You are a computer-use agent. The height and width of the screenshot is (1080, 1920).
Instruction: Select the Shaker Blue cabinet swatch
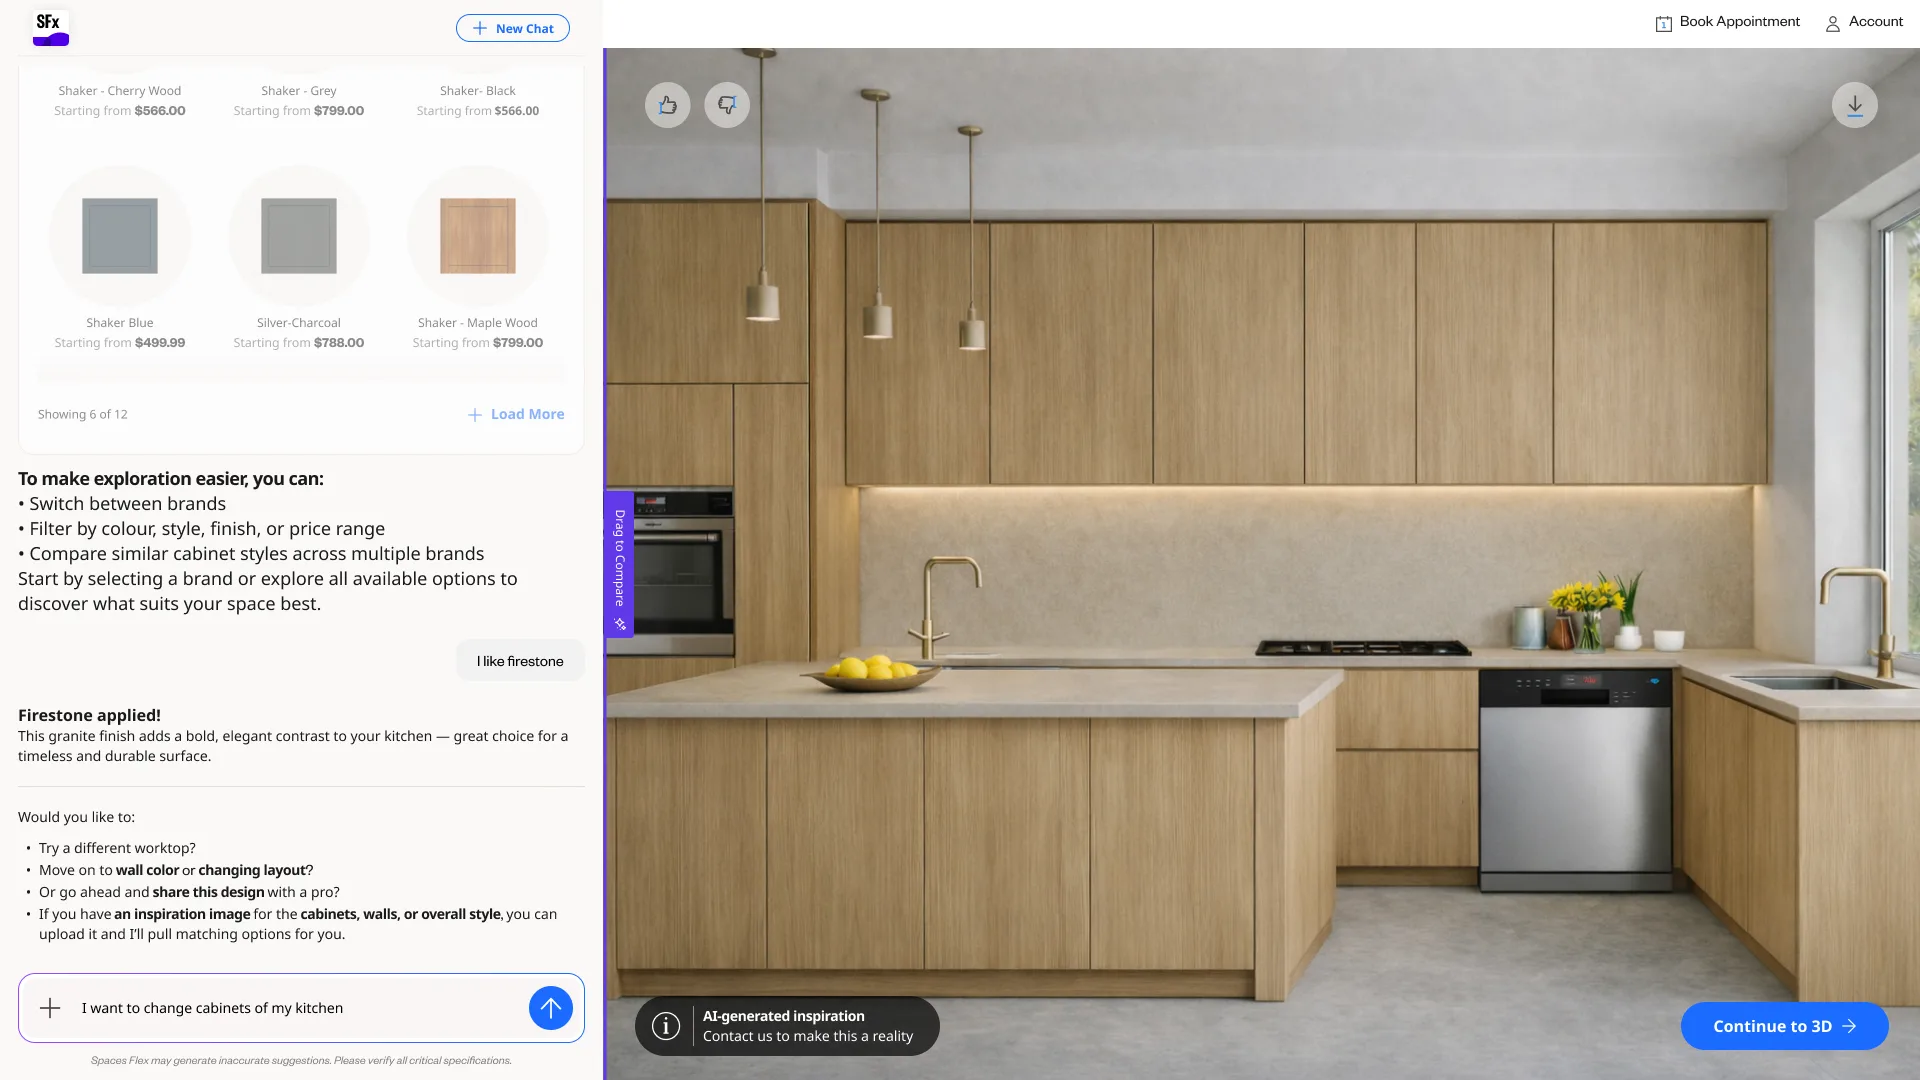(120, 236)
